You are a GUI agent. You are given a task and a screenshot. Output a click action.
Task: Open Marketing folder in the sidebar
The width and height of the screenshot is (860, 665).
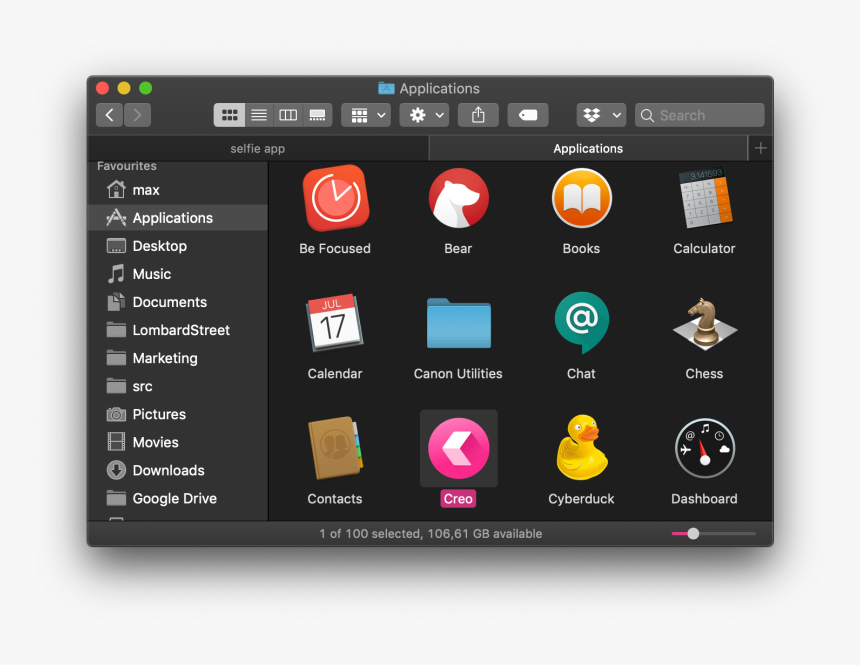178,357
